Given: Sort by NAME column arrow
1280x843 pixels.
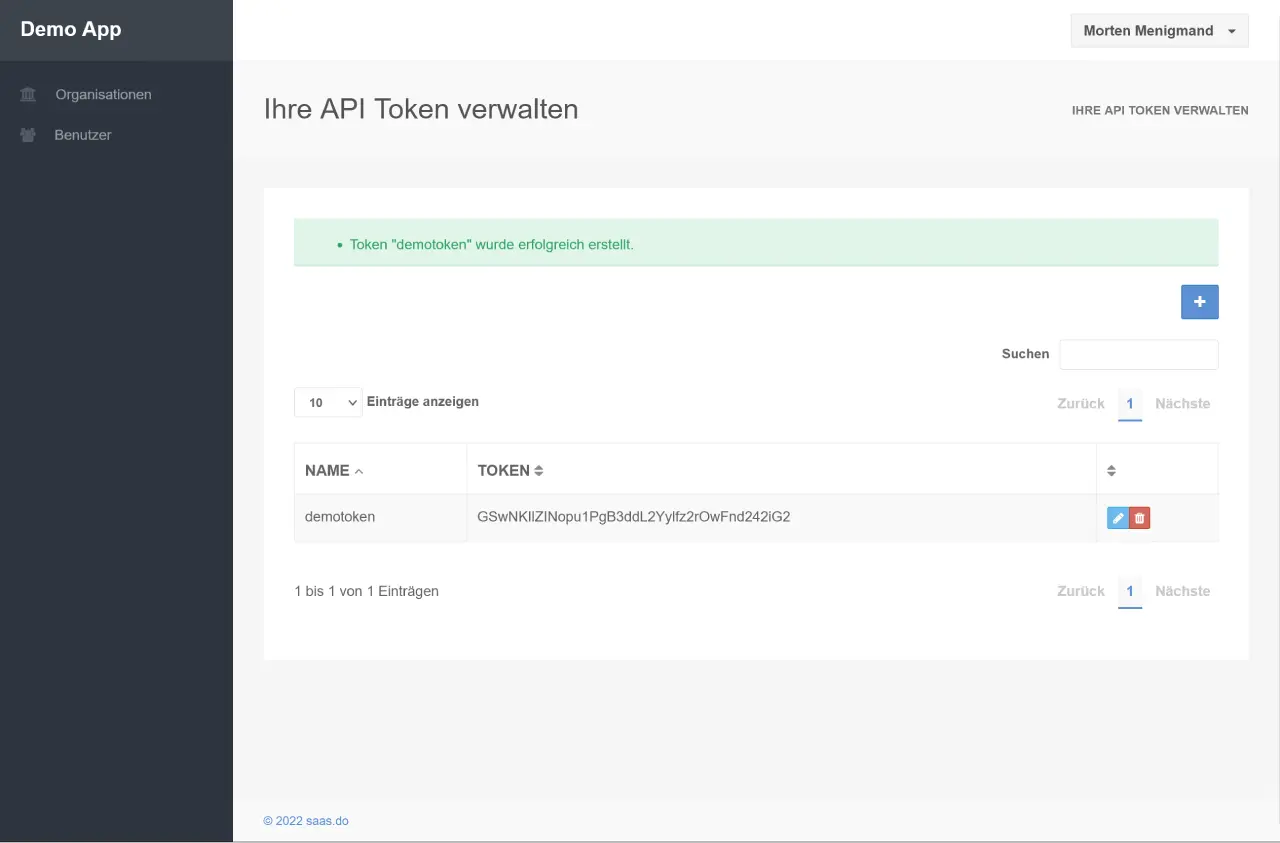Looking at the screenshot, I should click(359, 471).
